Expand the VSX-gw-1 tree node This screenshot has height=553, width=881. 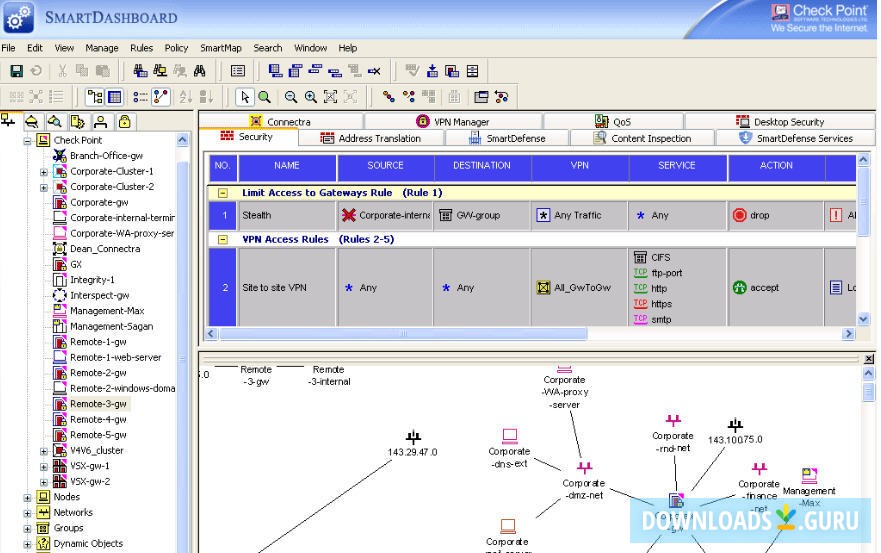(44, 466)
